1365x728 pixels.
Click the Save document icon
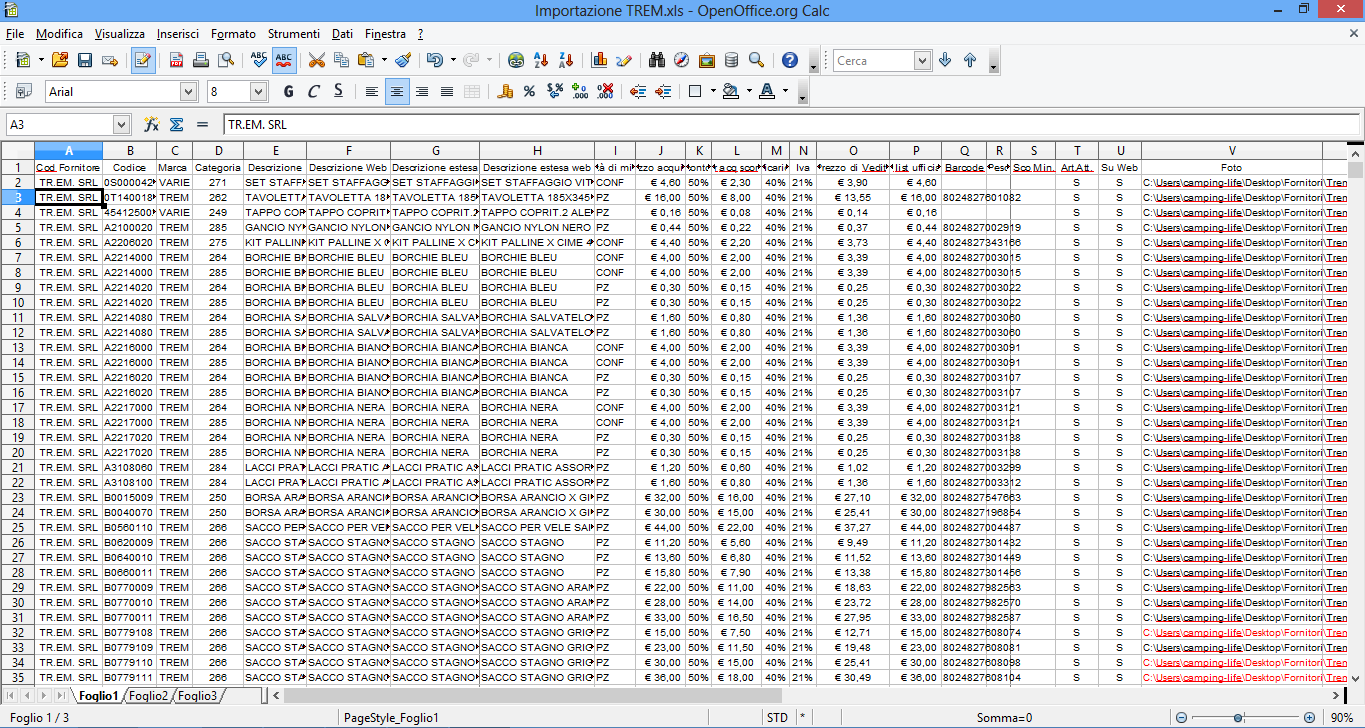click(x=85, y=60)
